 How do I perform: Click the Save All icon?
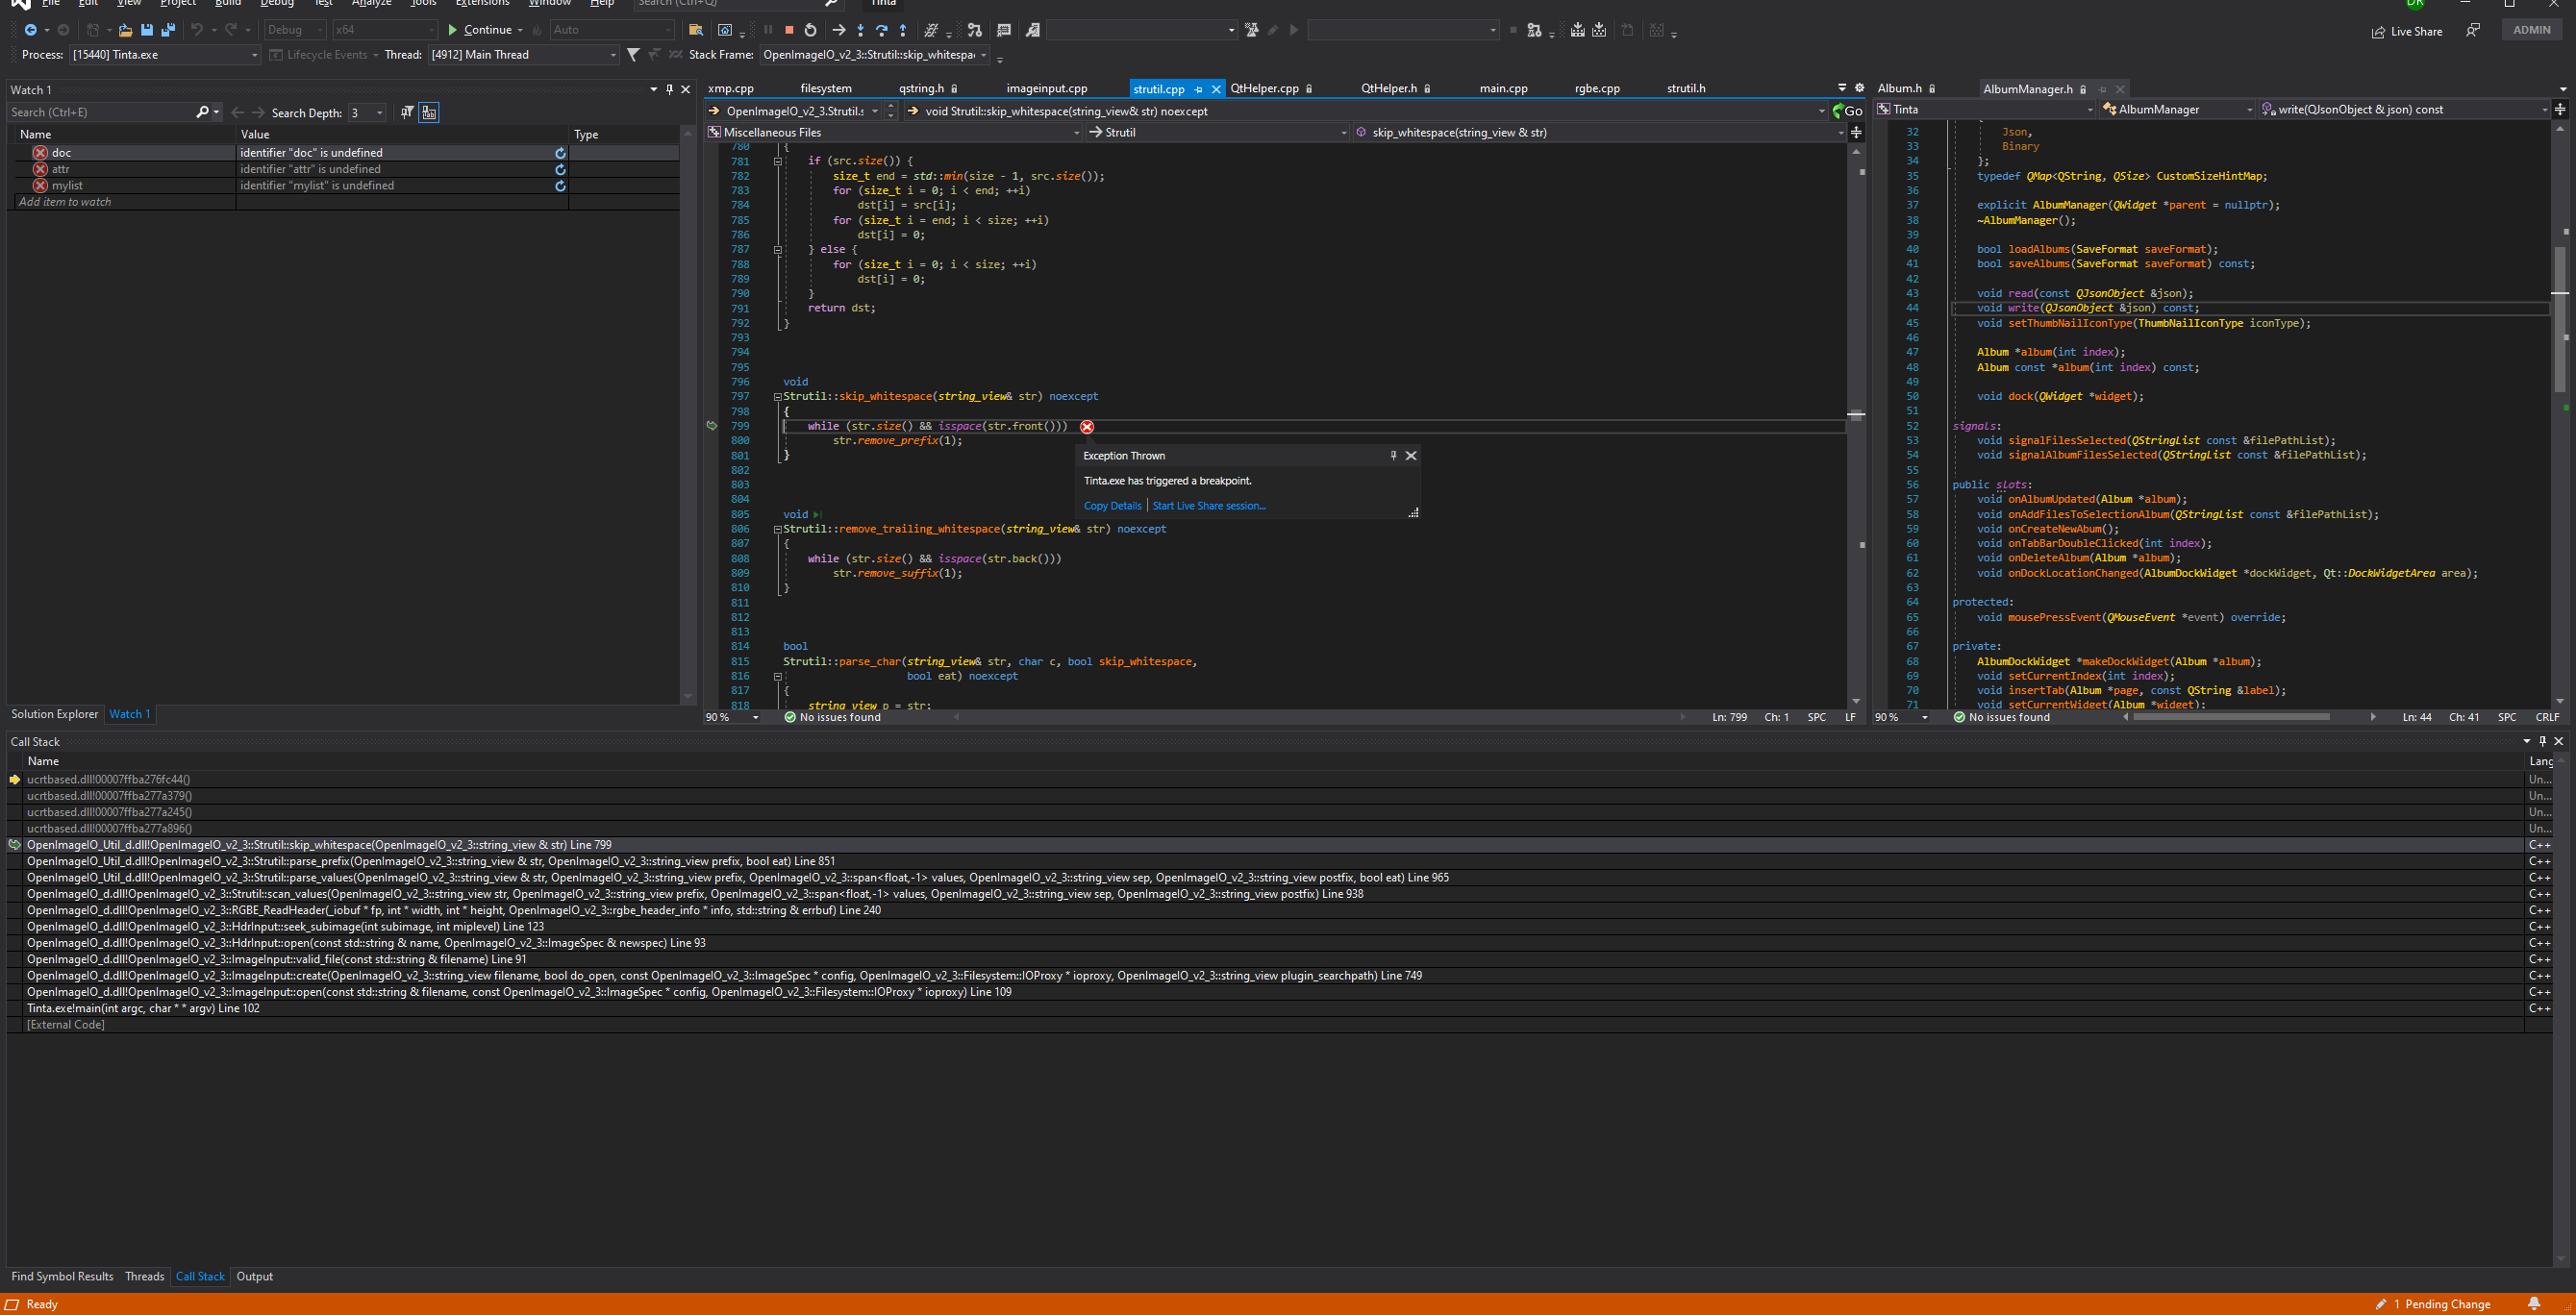tap(168, 30)
